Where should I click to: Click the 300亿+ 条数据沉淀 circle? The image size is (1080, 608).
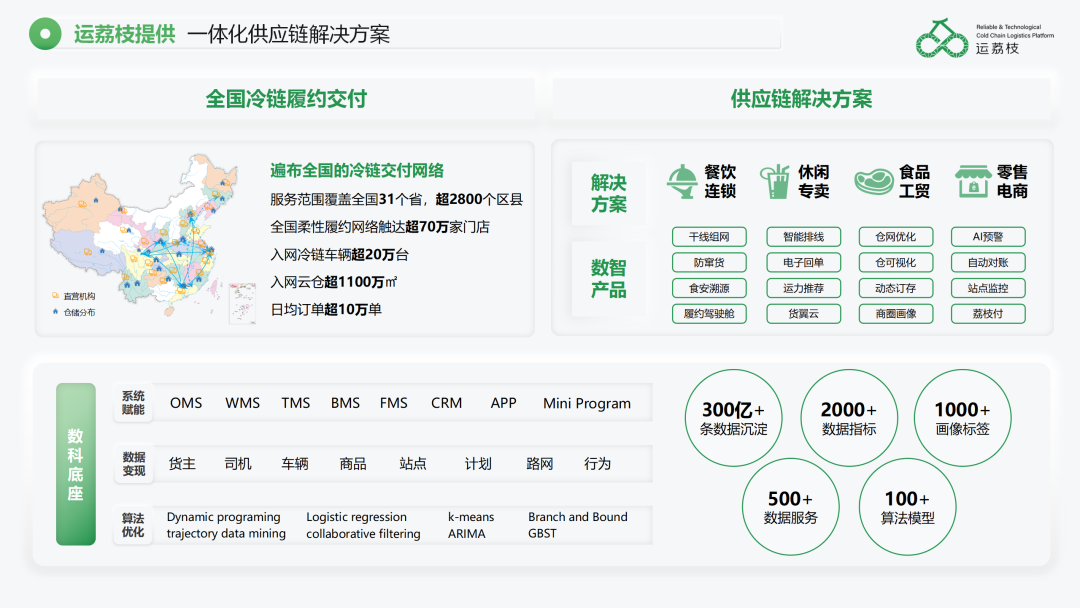(734, 418)
